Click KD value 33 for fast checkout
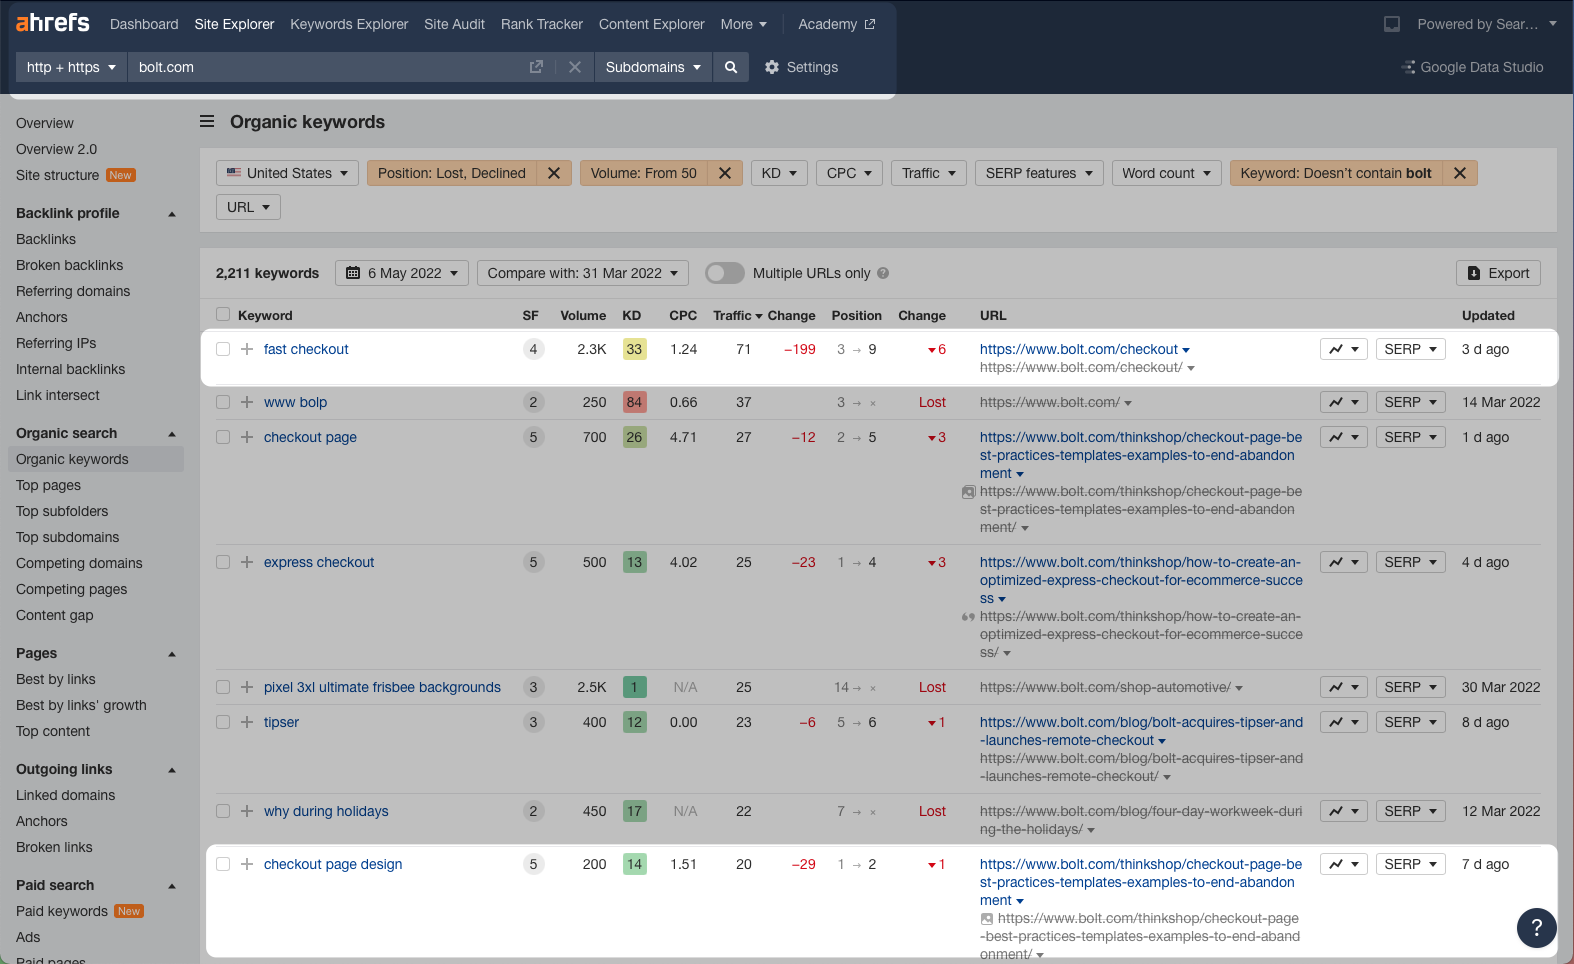The height and width of the screenshot is (964, 1574). coord(634,349)
